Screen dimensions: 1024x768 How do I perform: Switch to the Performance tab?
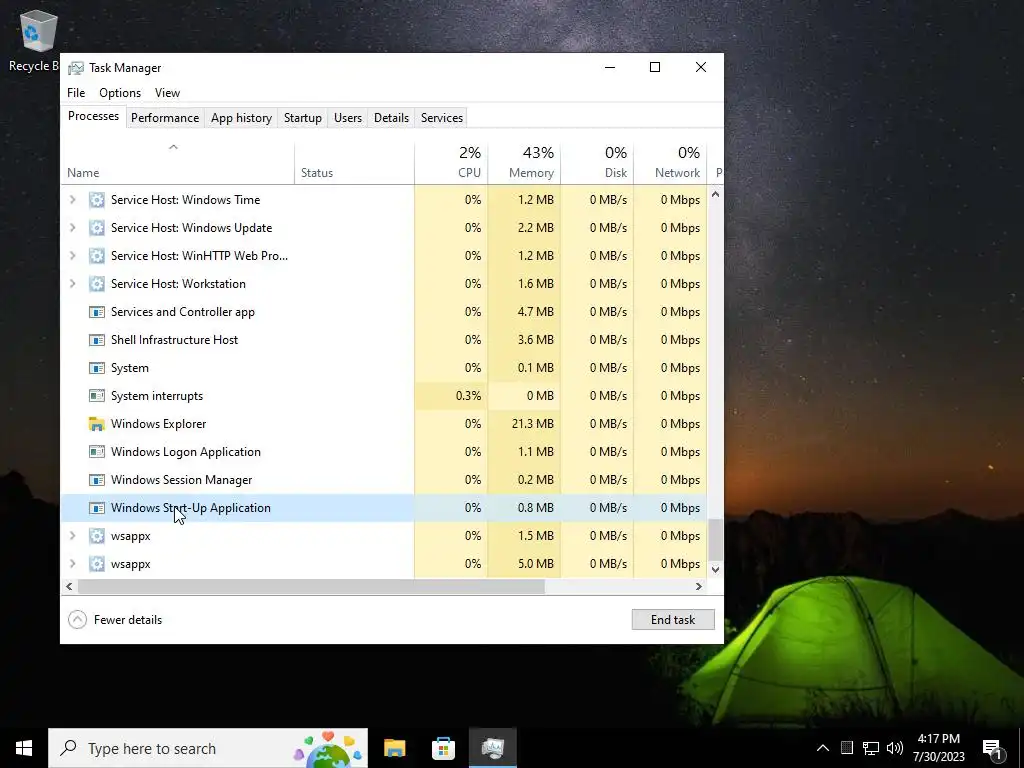point(165,118)
